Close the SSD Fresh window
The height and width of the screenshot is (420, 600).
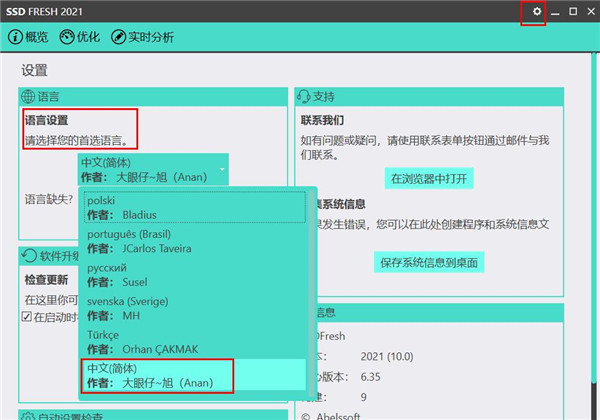click(590, 12)
